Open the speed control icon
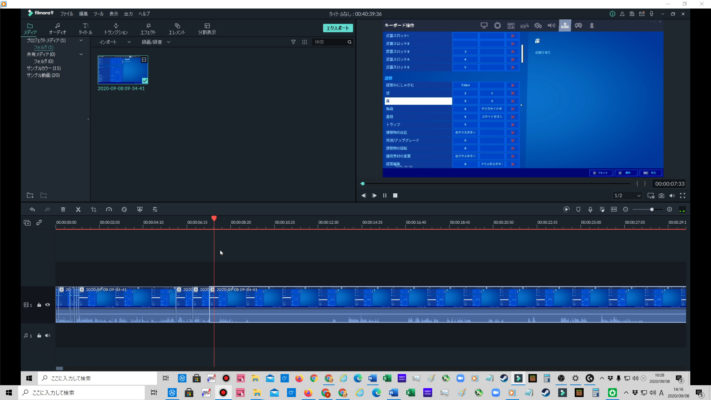Screen dimensions: 711x400 point(109,210)
